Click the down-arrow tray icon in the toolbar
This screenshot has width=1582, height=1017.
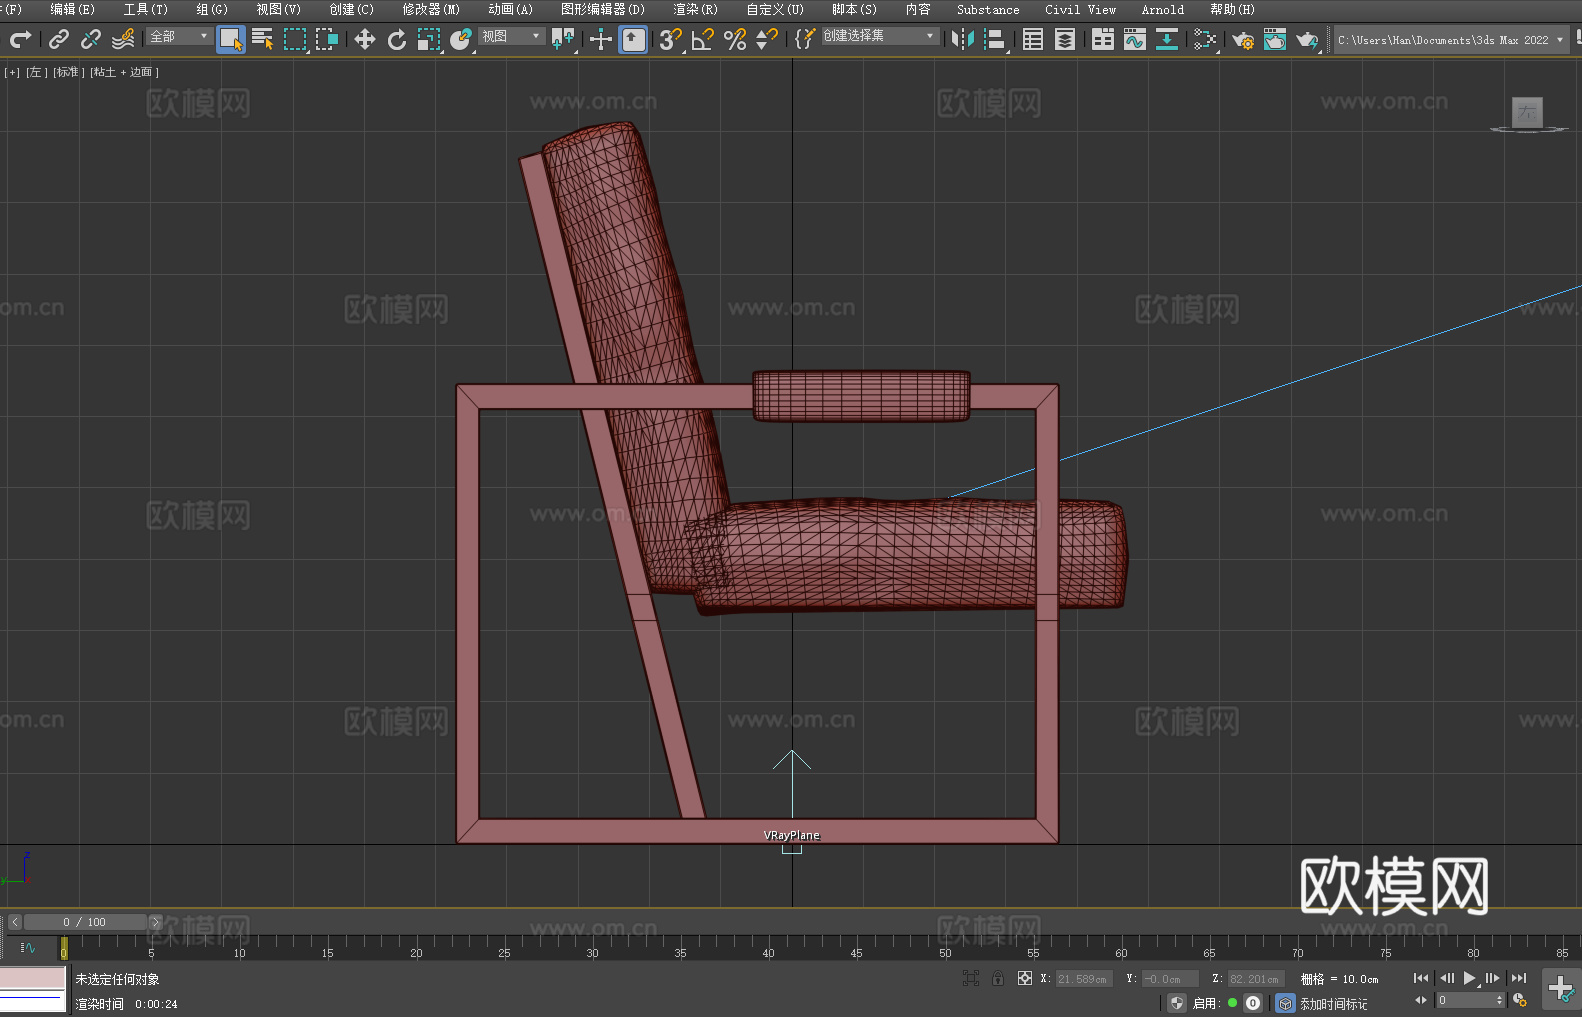coord(1167,39)
